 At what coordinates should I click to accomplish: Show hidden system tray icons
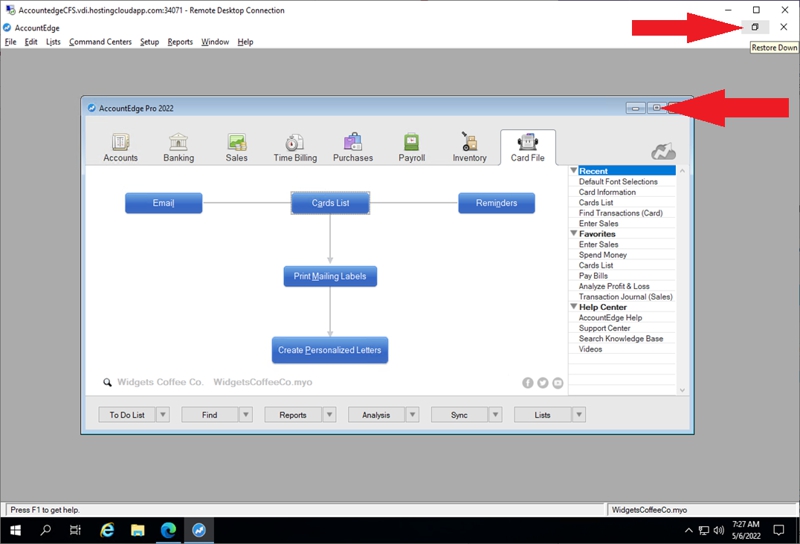[689, 530]
